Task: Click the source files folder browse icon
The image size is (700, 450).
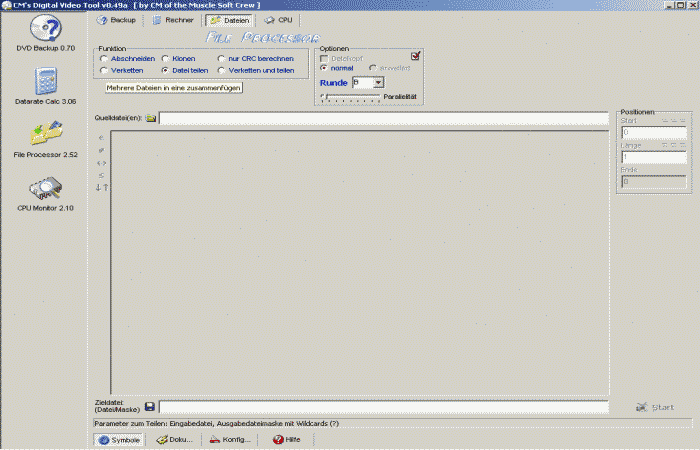Action: pos(150,118)
